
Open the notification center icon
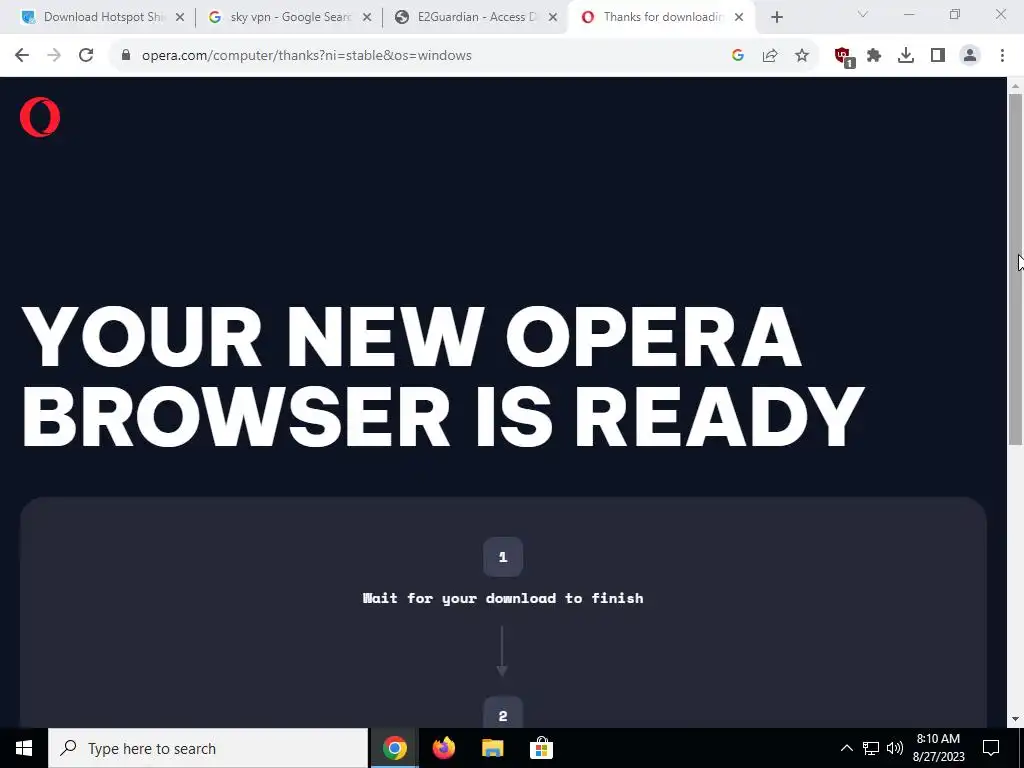[x=991, y=748]
